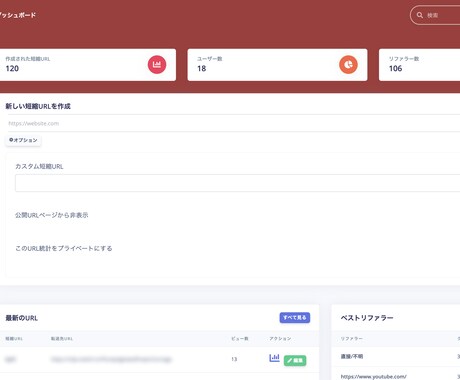Click the ベストリファラー heading
Screen dimensions: 460x380
pyautogui.click(x=367, y=318)
